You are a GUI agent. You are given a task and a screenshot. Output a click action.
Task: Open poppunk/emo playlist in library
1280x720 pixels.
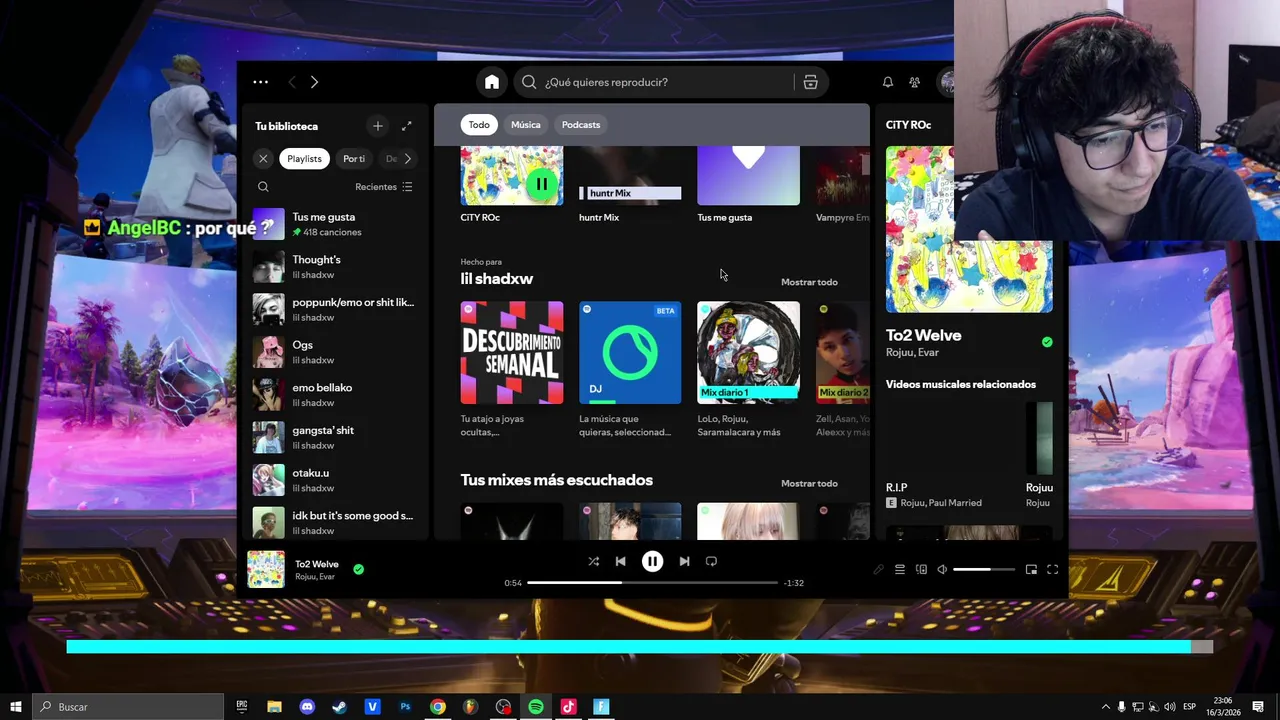click(334, 310)
